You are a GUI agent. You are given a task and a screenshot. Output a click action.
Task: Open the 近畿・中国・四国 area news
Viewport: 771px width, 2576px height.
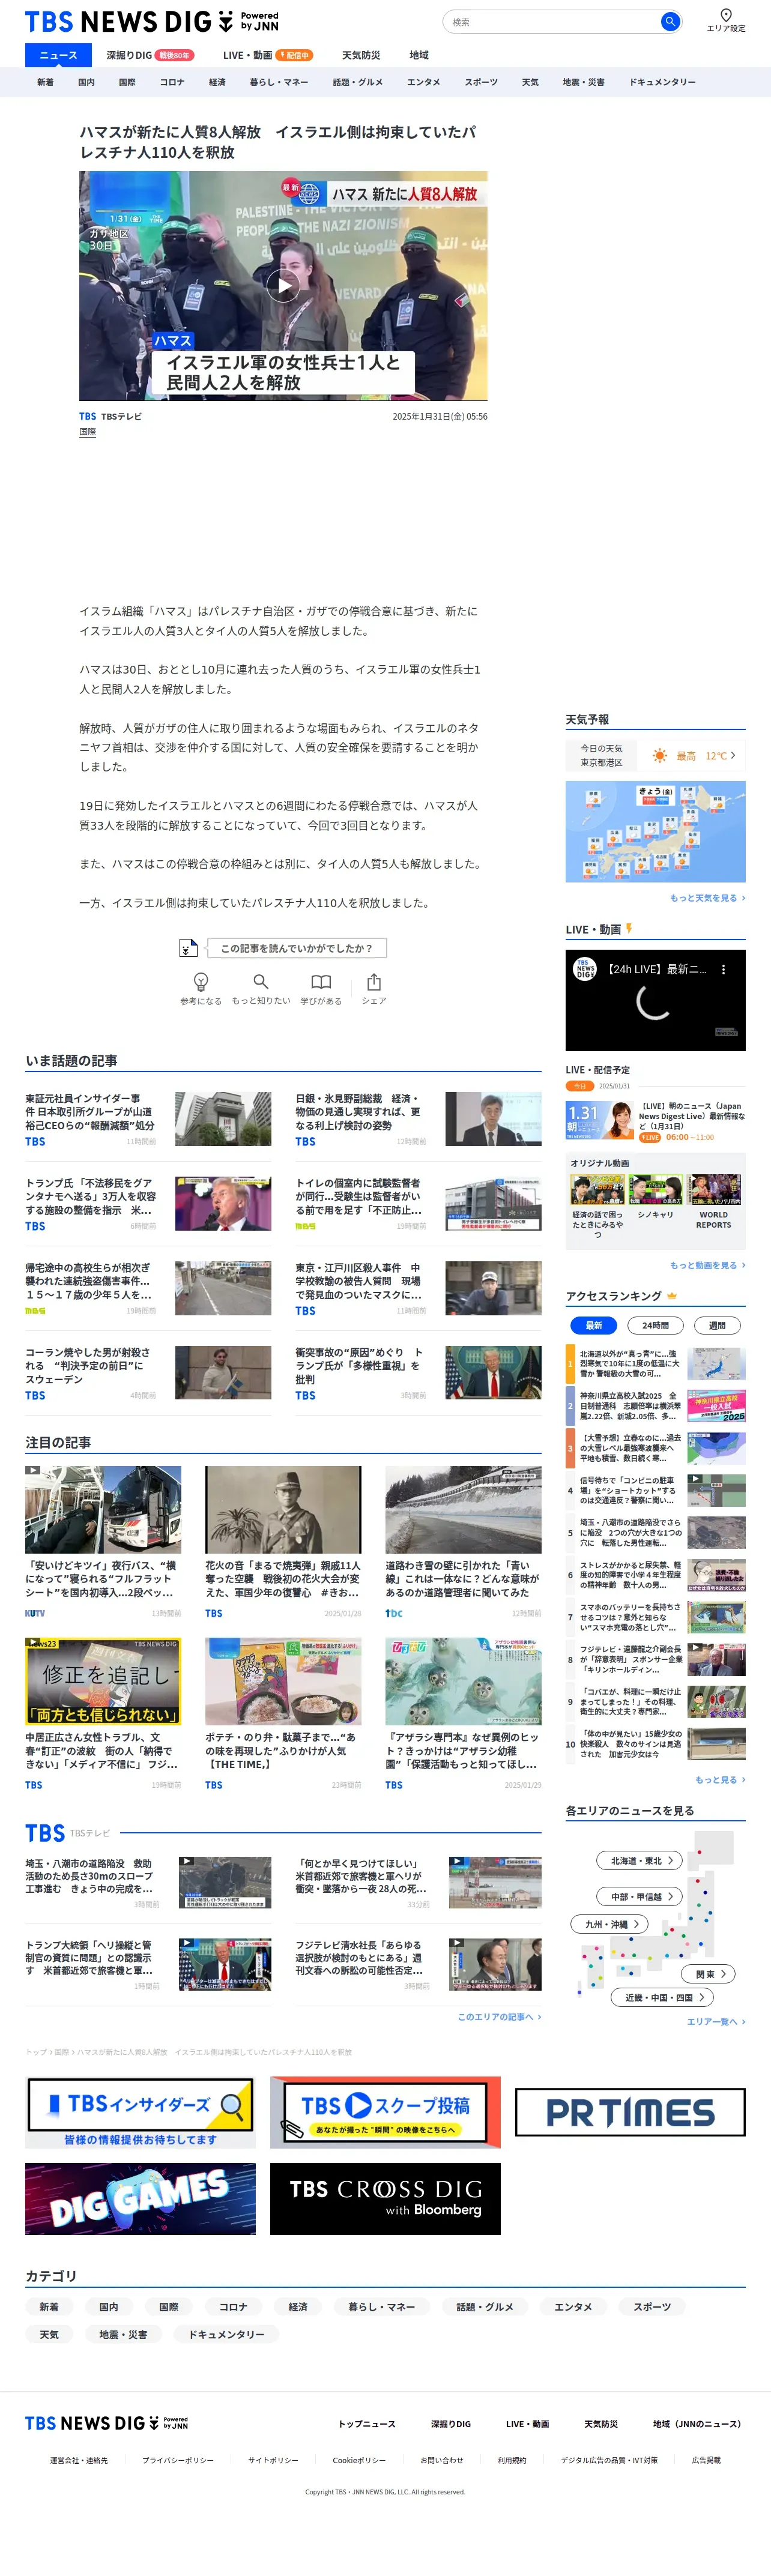(663, 1998)
